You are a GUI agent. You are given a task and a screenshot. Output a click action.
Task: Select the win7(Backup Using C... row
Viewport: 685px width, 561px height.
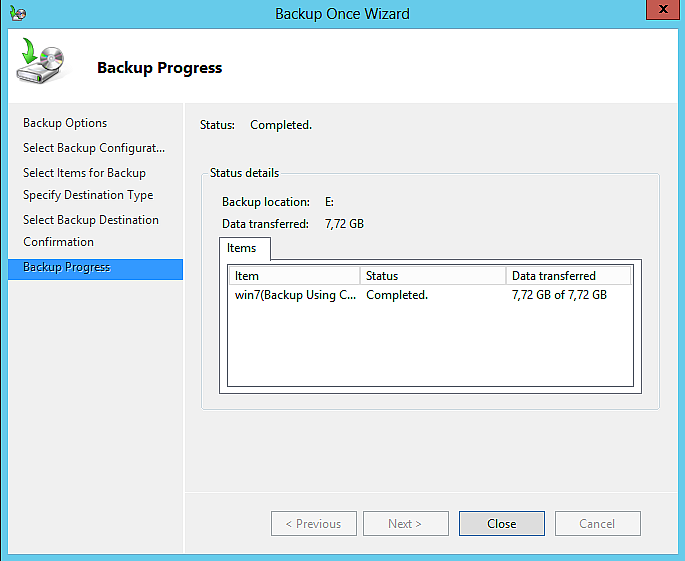click(430, 295)
